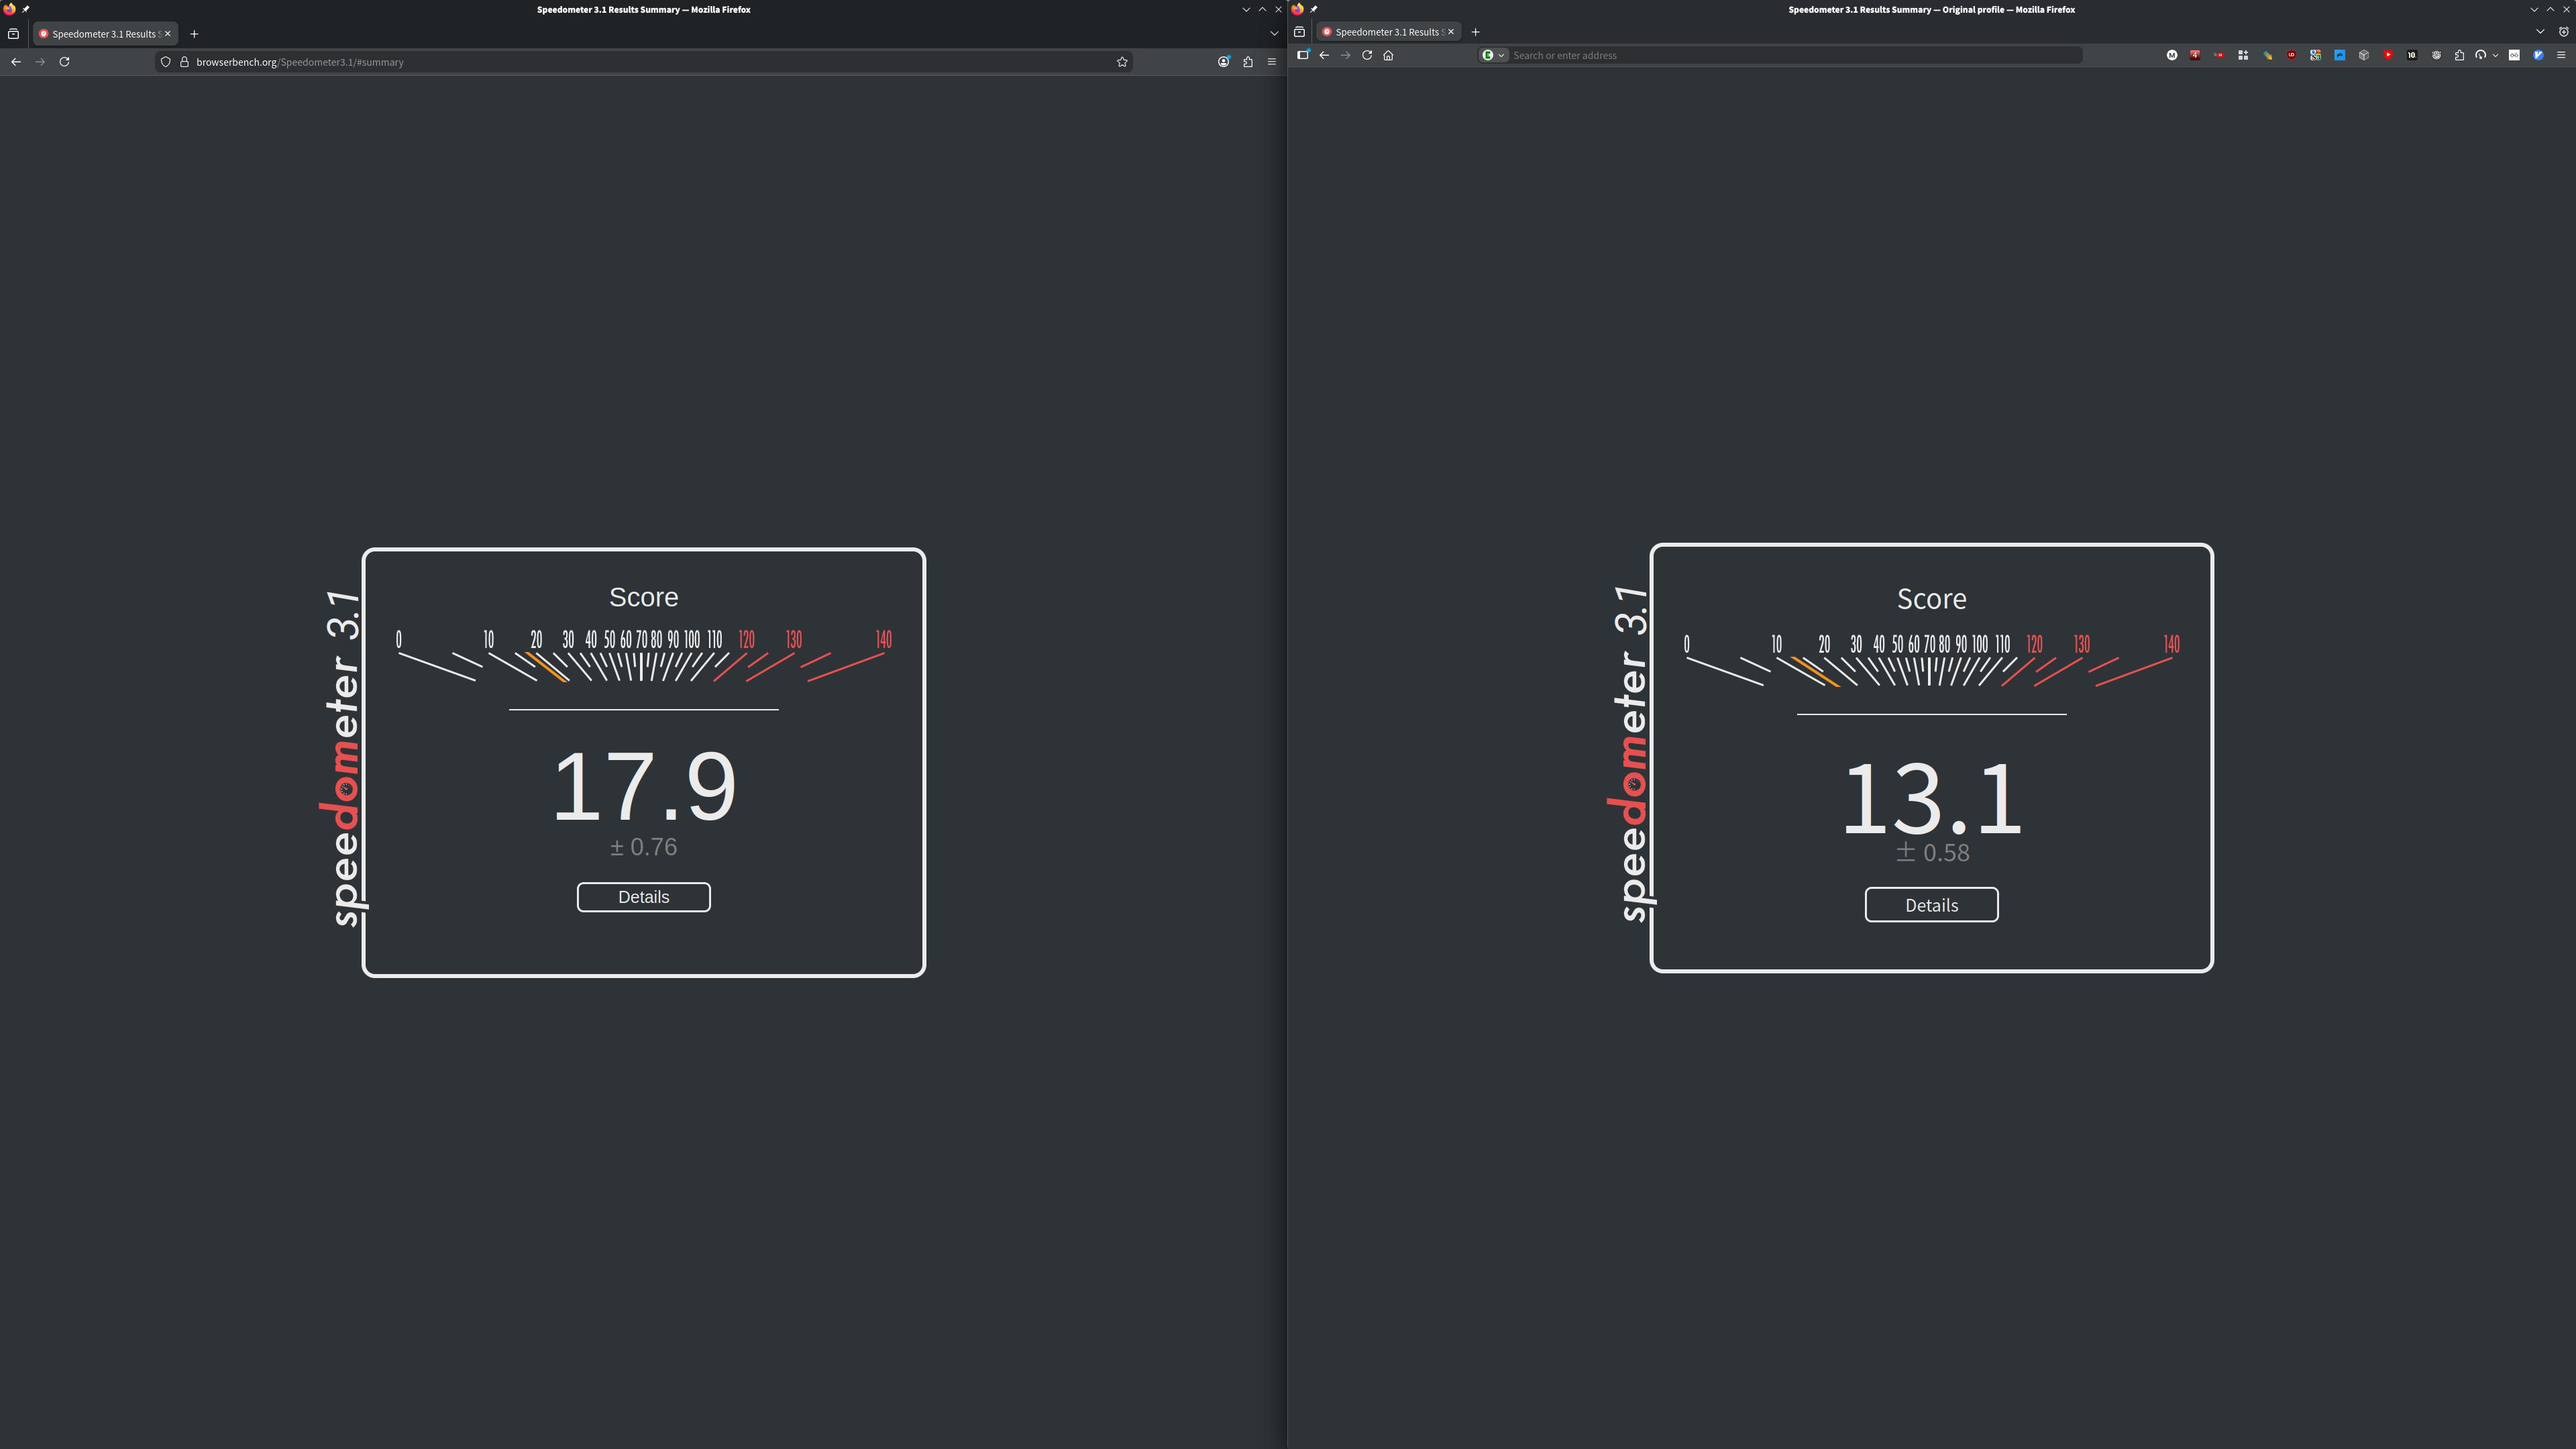Open tracking protection shield in left address bar
This screenshot has height=1449, width=2576.
point(166,62)
